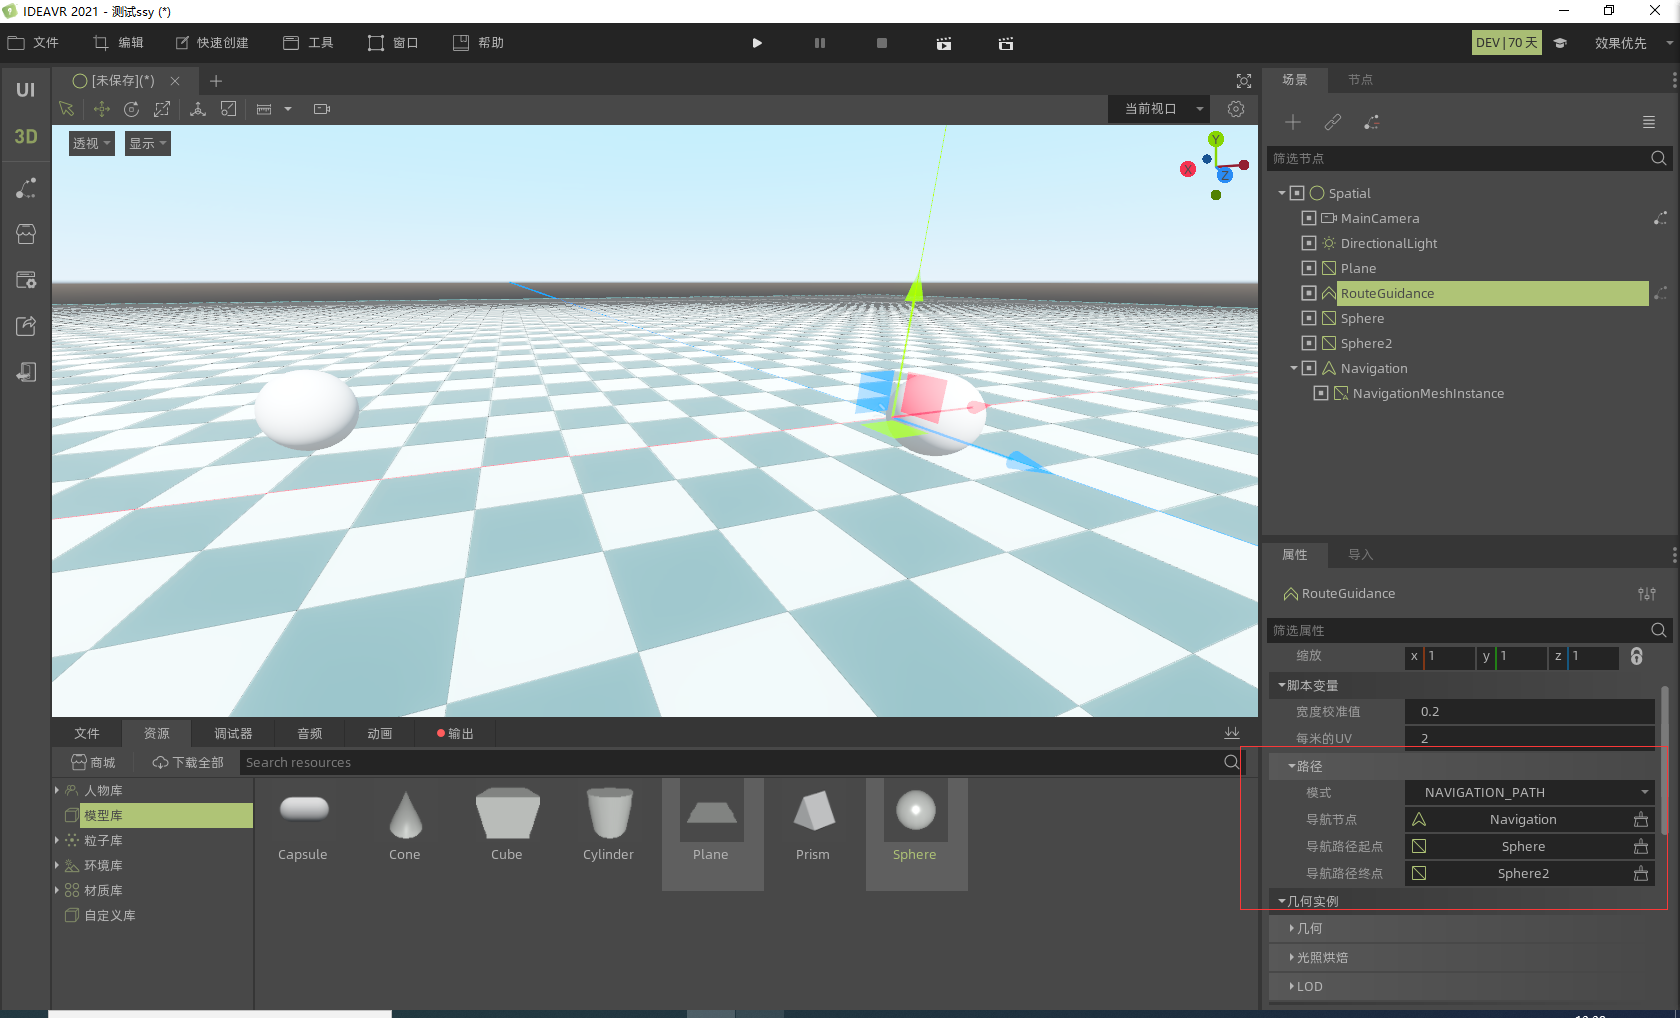Open the NAVIGATION_PATH mode dropdown
The width and height of the screenshot is (1680, 1018).
point(1530,792)
